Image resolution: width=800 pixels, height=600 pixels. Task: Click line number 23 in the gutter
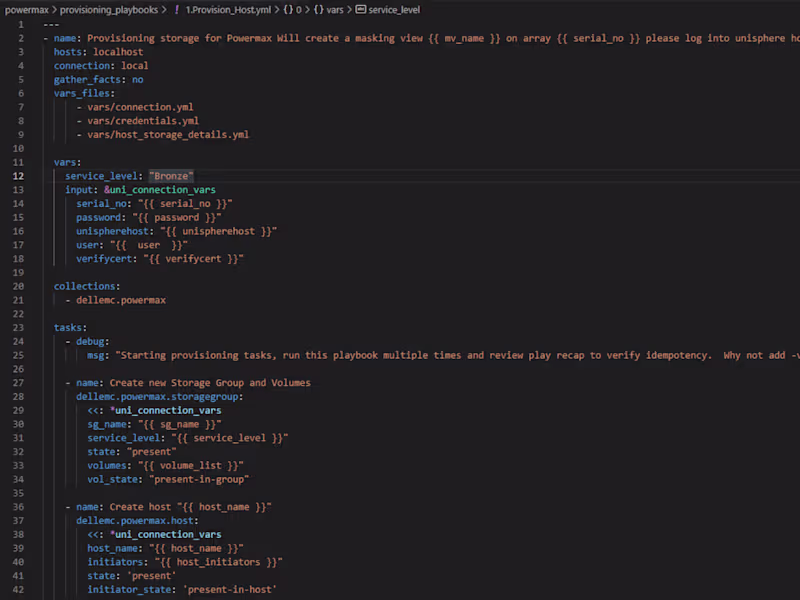(x=18, y=327)
